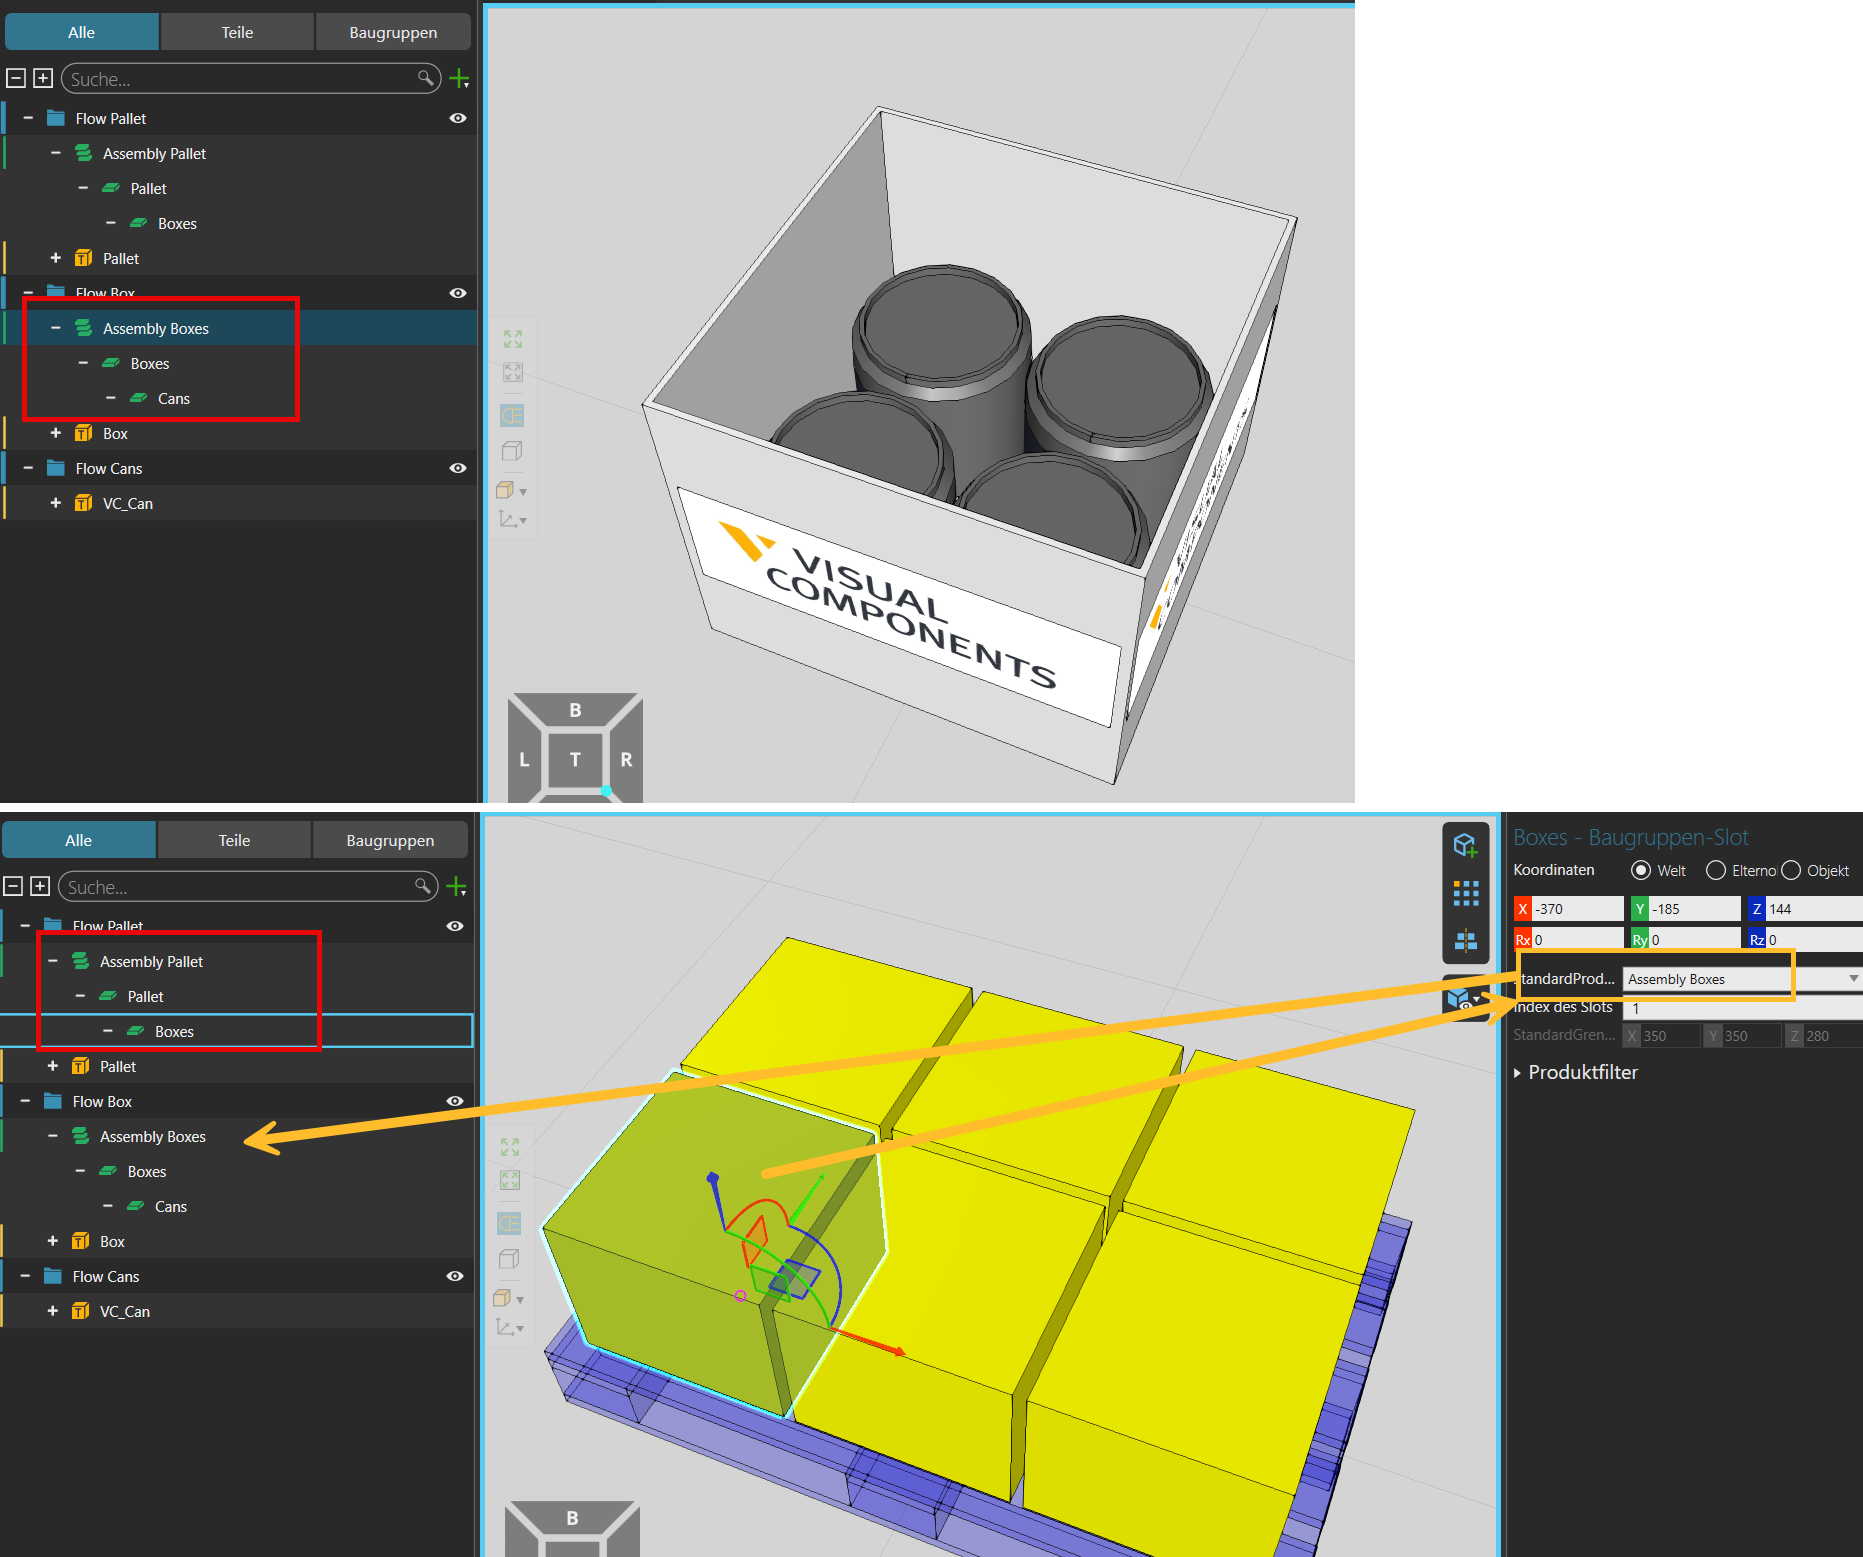Screen dimensions: 1863x1557
Task: Select the Welt coordinate radio button
Action: tap(1640, 870)
